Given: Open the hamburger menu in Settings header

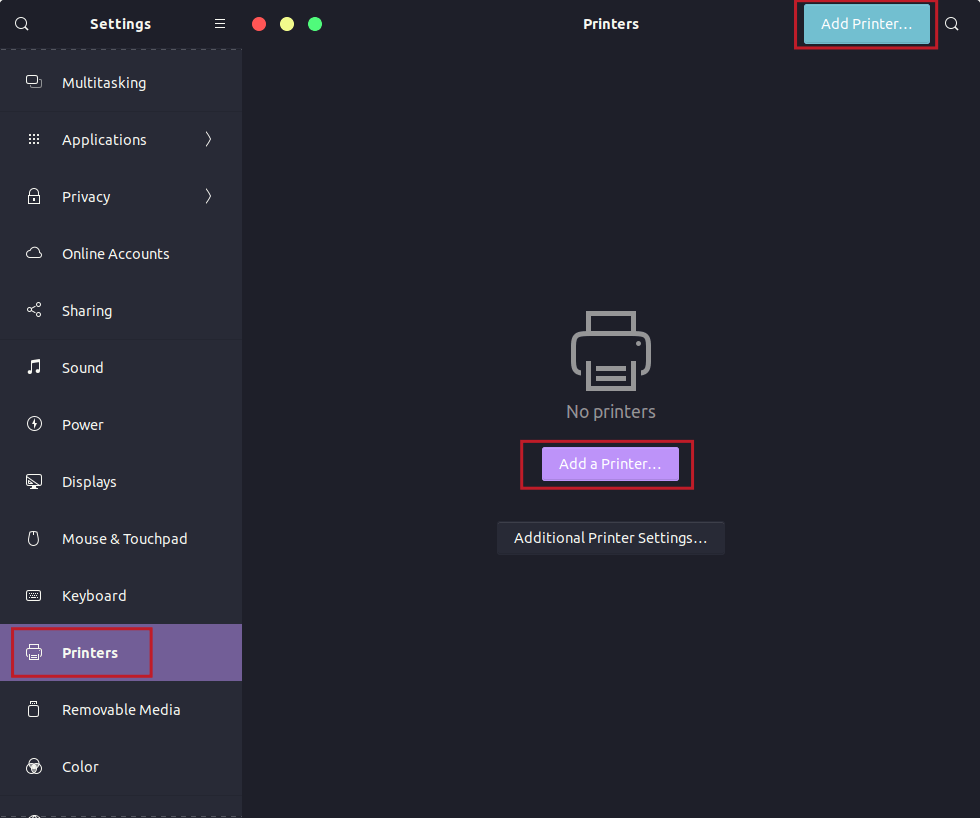Looking at the screenshot, I should click(219, 23).
